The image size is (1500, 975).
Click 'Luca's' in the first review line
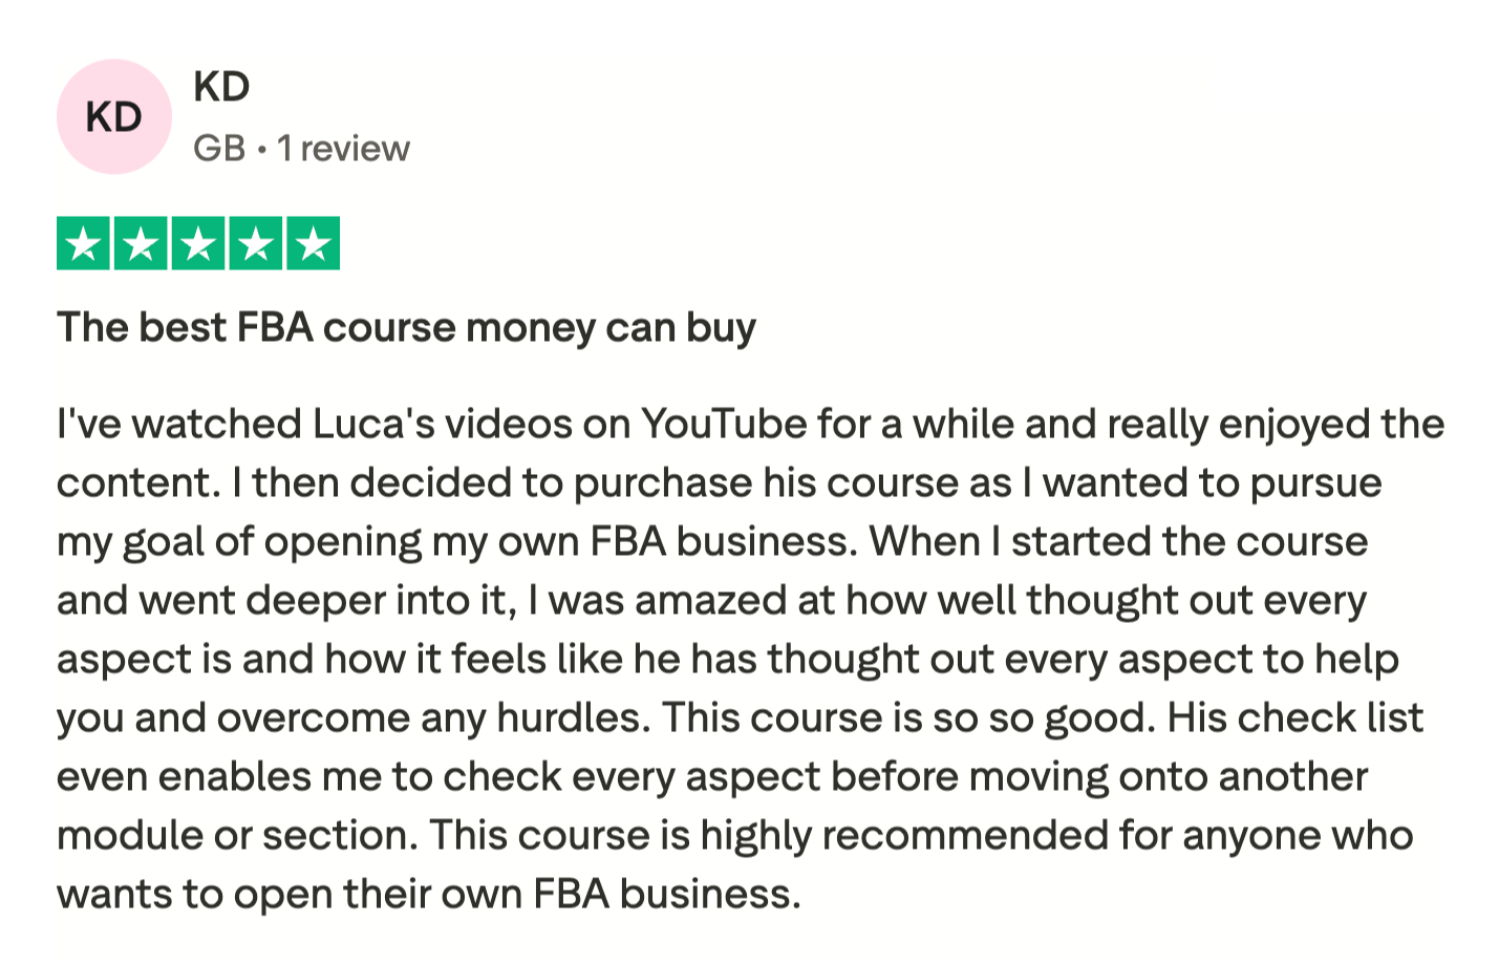[x=373, y=424]
